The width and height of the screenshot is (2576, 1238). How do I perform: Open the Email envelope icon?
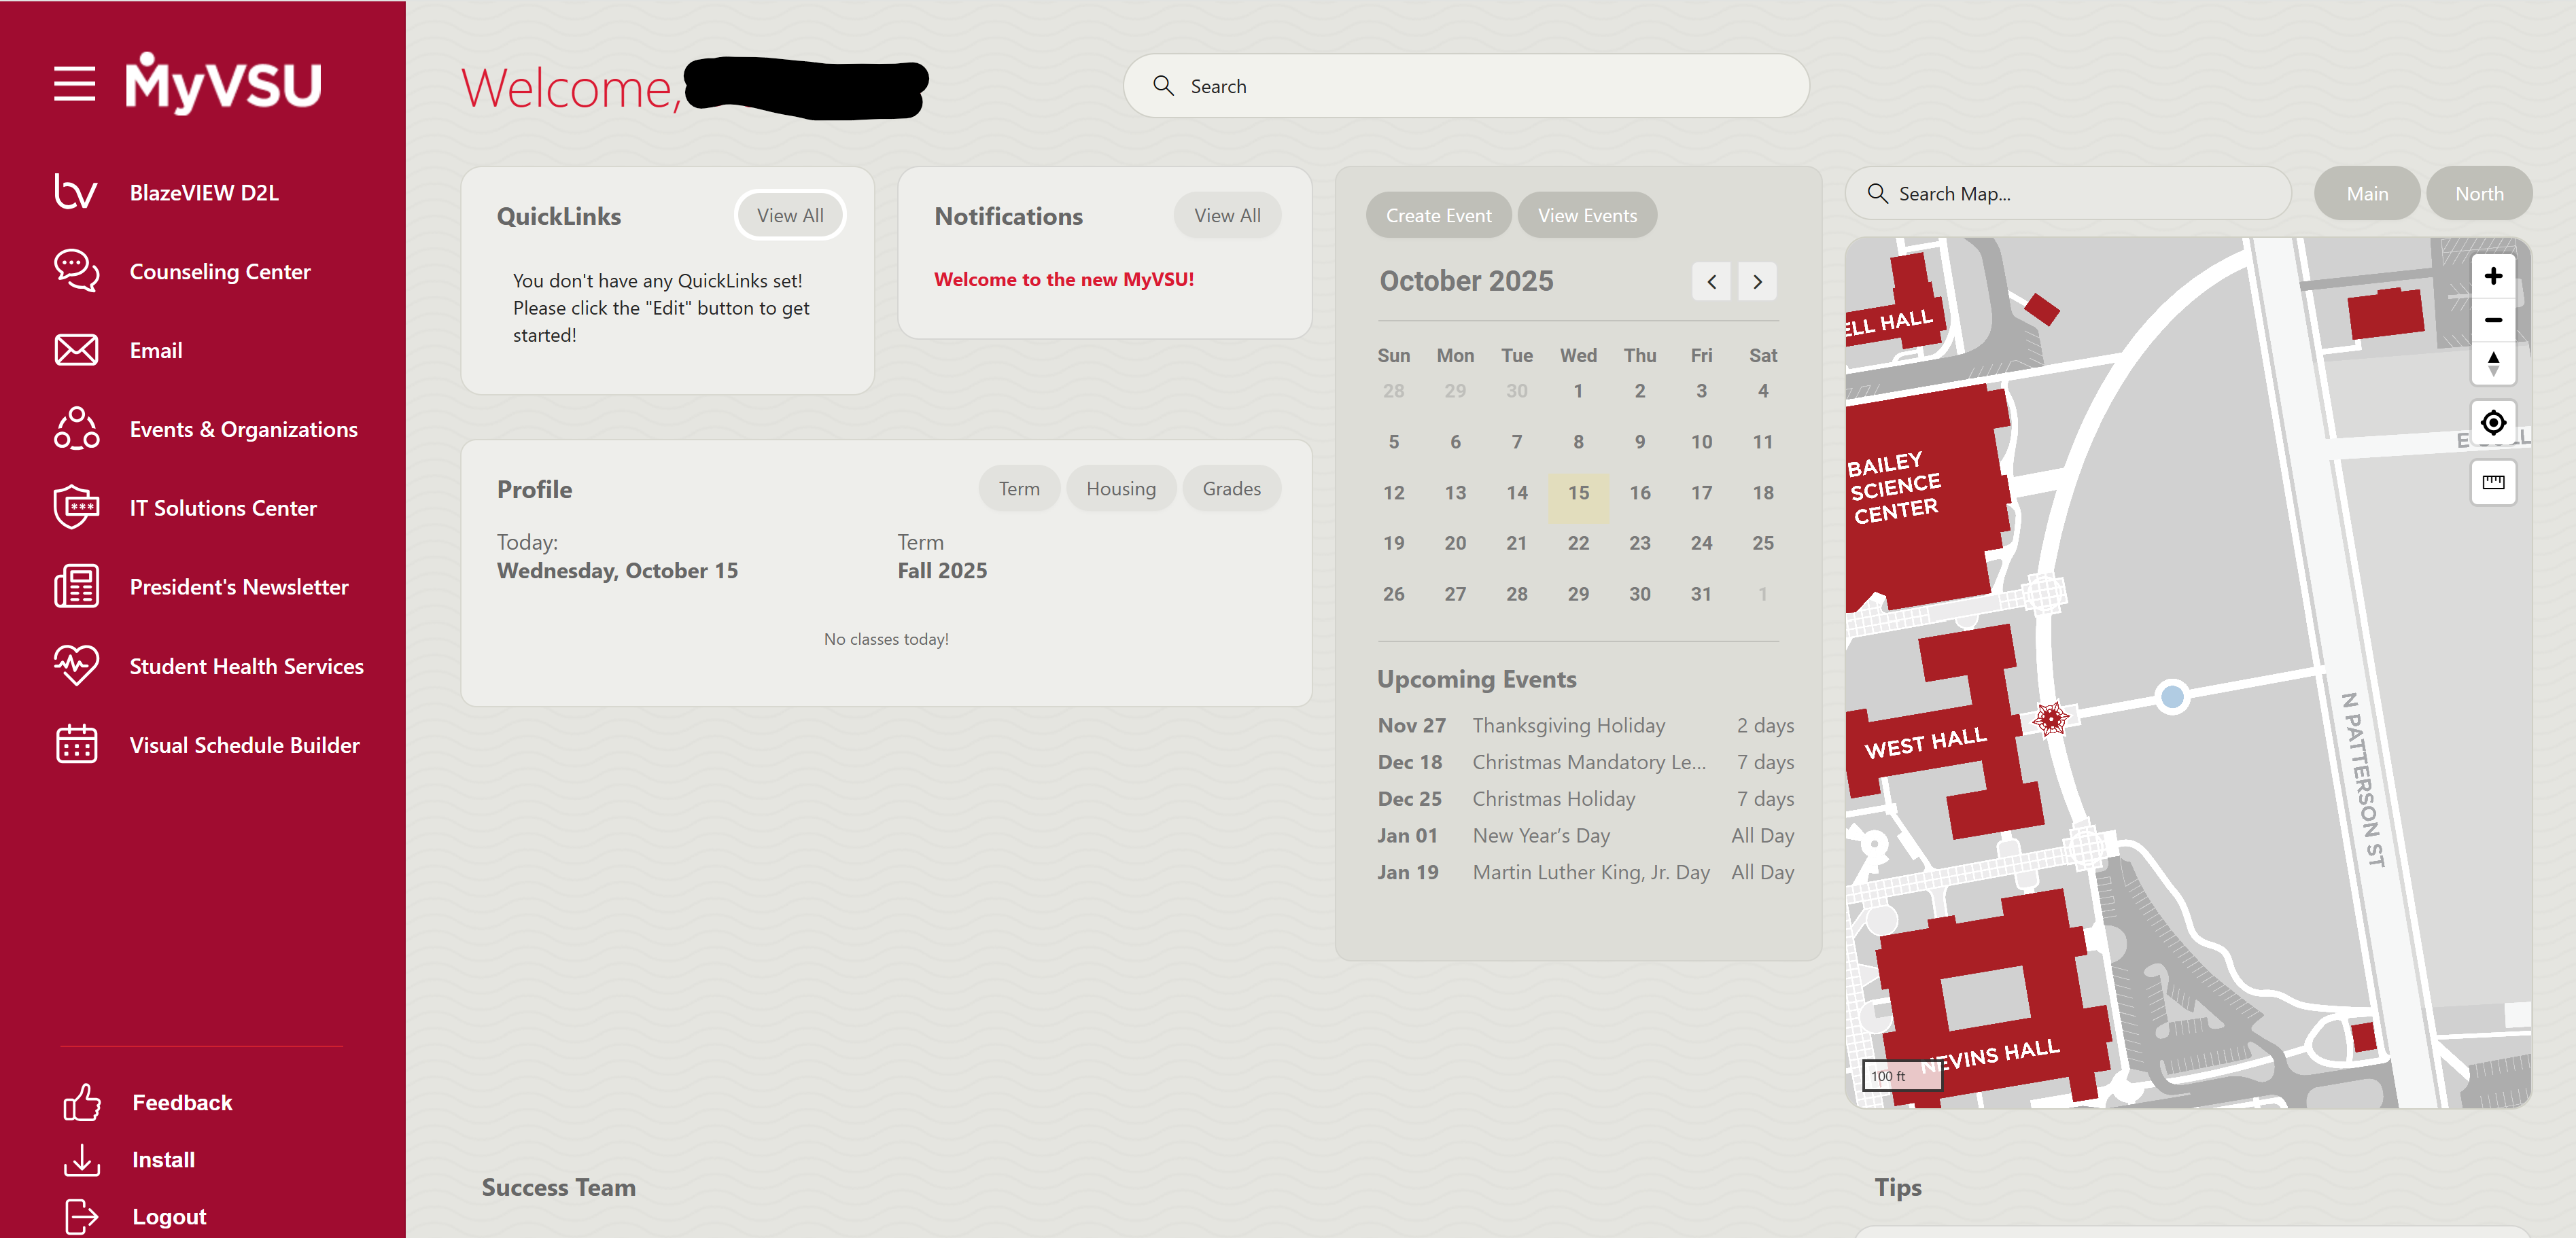click(x=76, y=350)
